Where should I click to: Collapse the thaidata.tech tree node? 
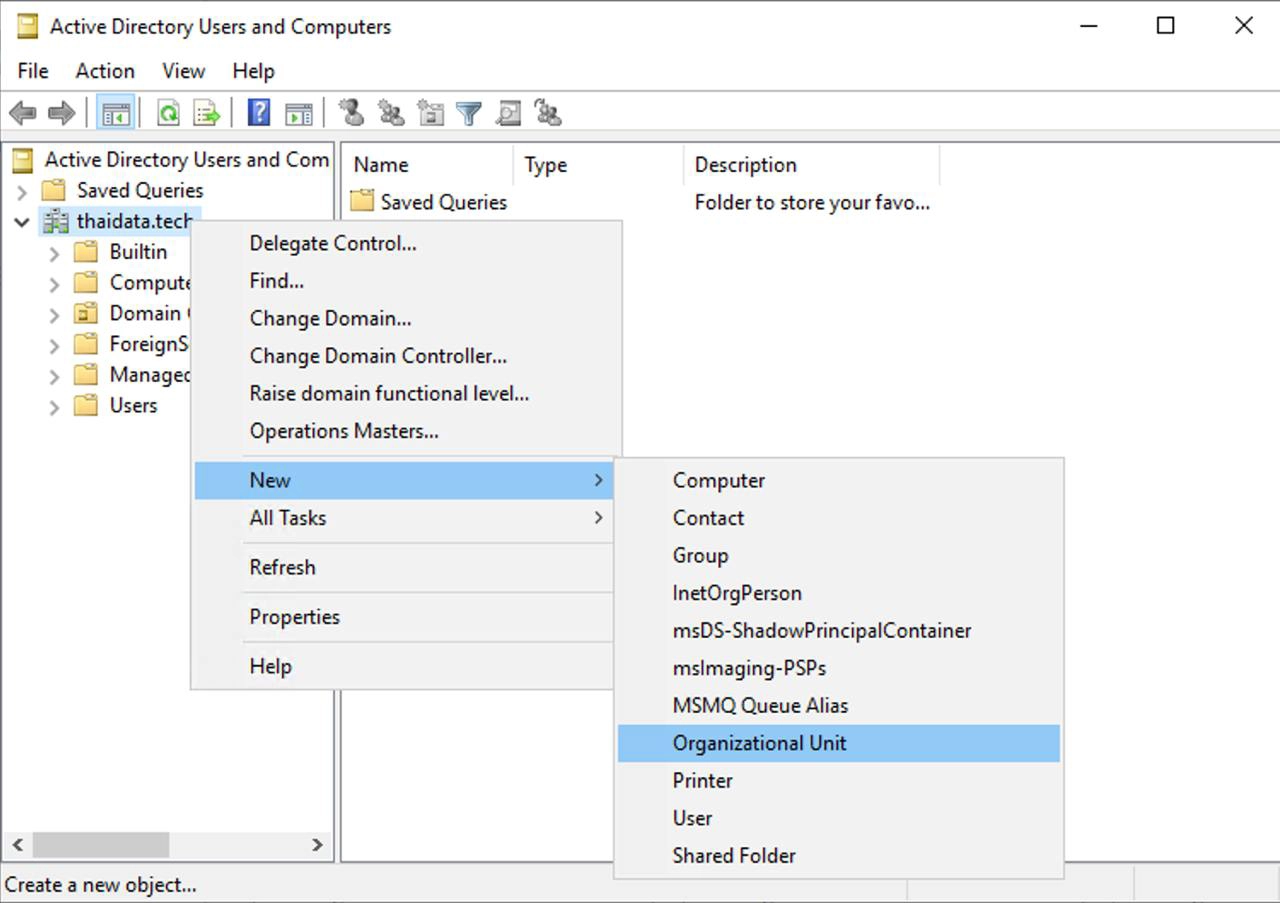click(22, 222)
